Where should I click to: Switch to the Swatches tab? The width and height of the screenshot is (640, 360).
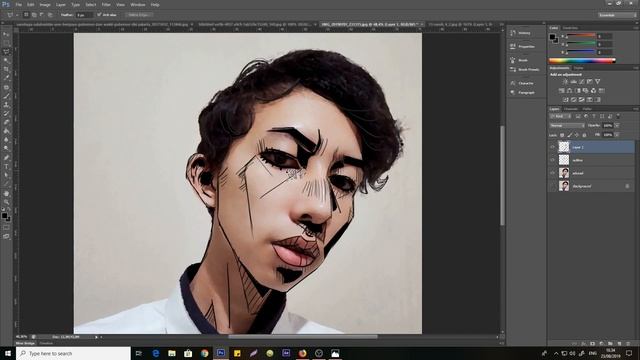pyautogui.click(x=570, y=28)
